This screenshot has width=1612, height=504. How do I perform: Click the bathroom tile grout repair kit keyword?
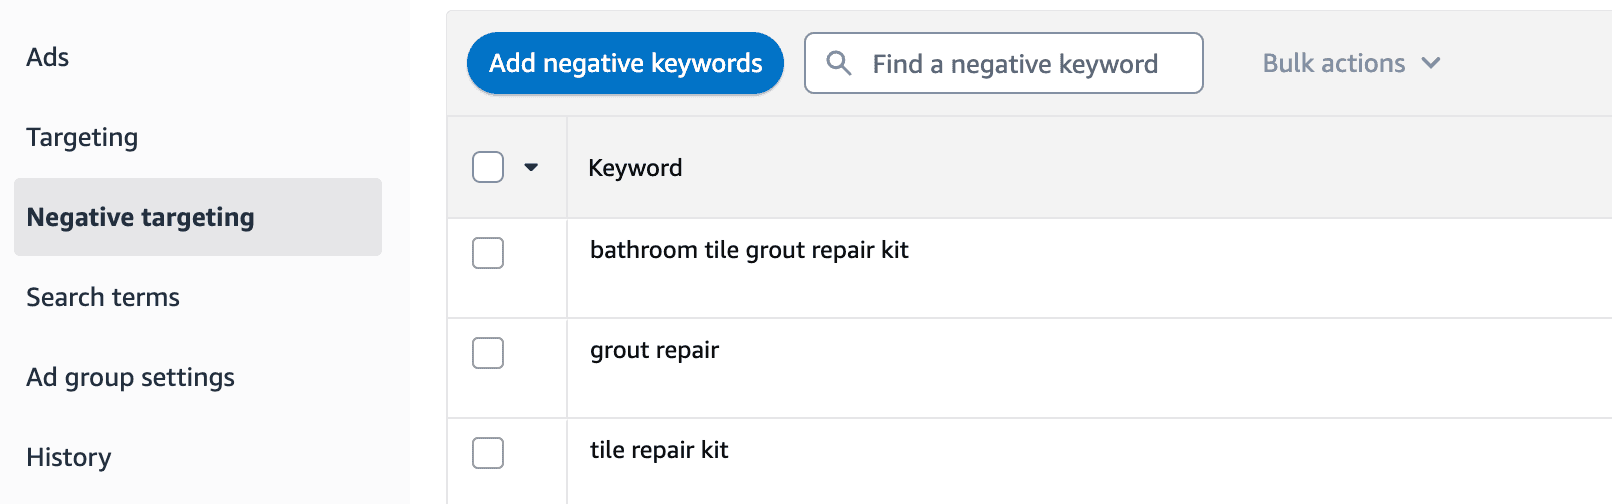click(x=749, y=250)
